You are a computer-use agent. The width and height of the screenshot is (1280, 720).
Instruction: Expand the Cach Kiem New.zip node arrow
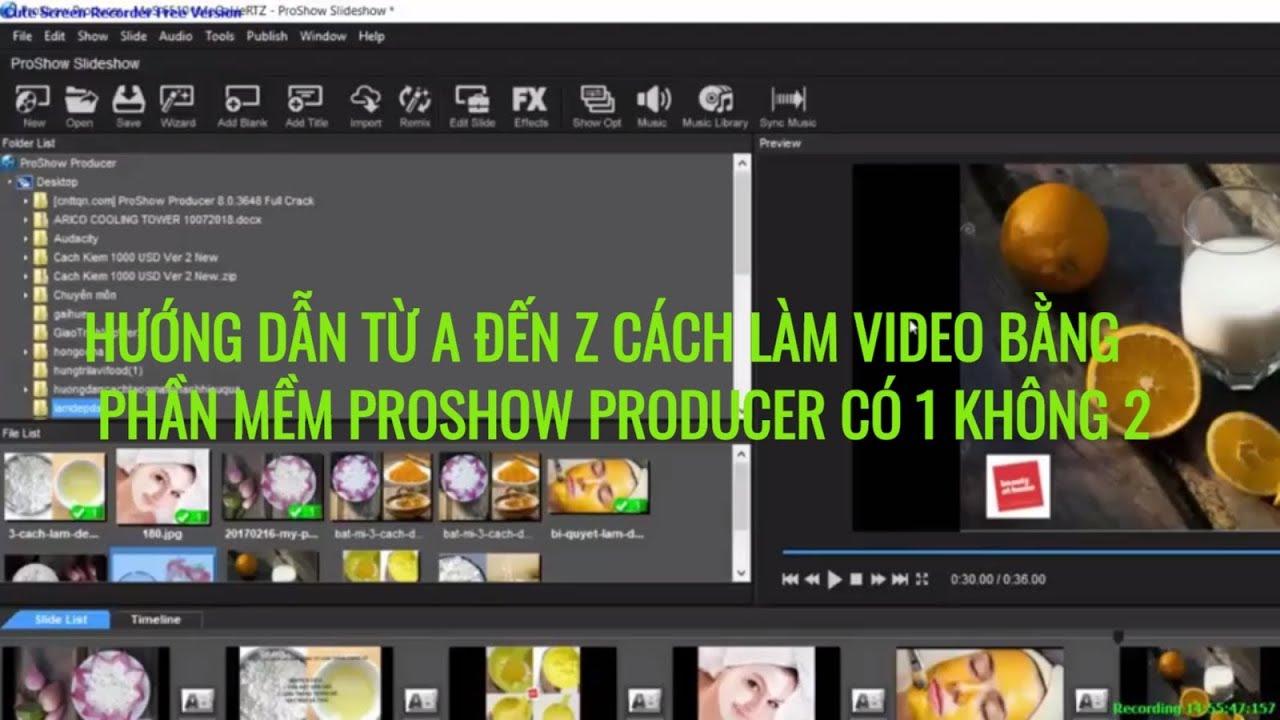point(27,276)
